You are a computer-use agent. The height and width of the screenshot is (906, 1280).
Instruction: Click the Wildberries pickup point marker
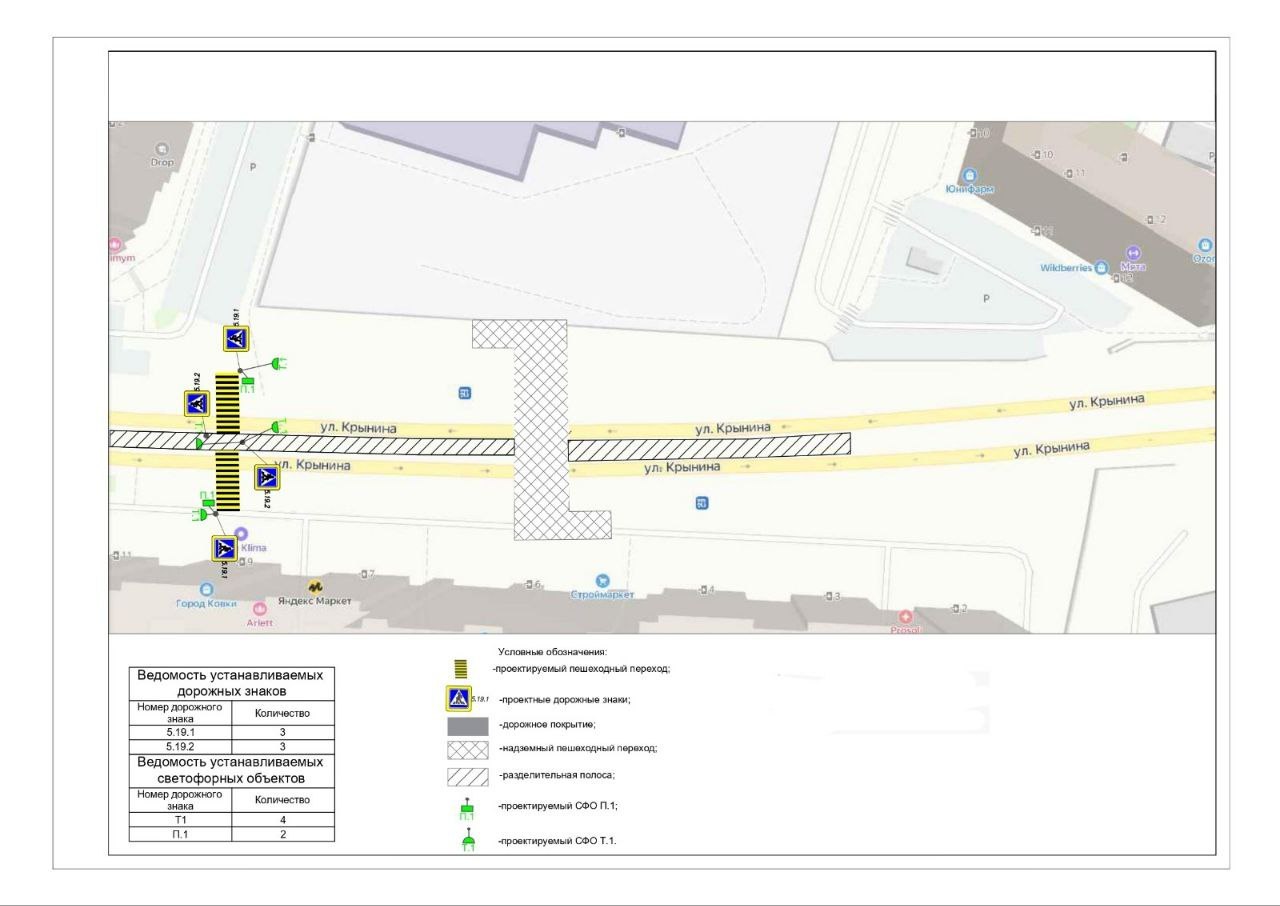click(x=1101, y=268)
